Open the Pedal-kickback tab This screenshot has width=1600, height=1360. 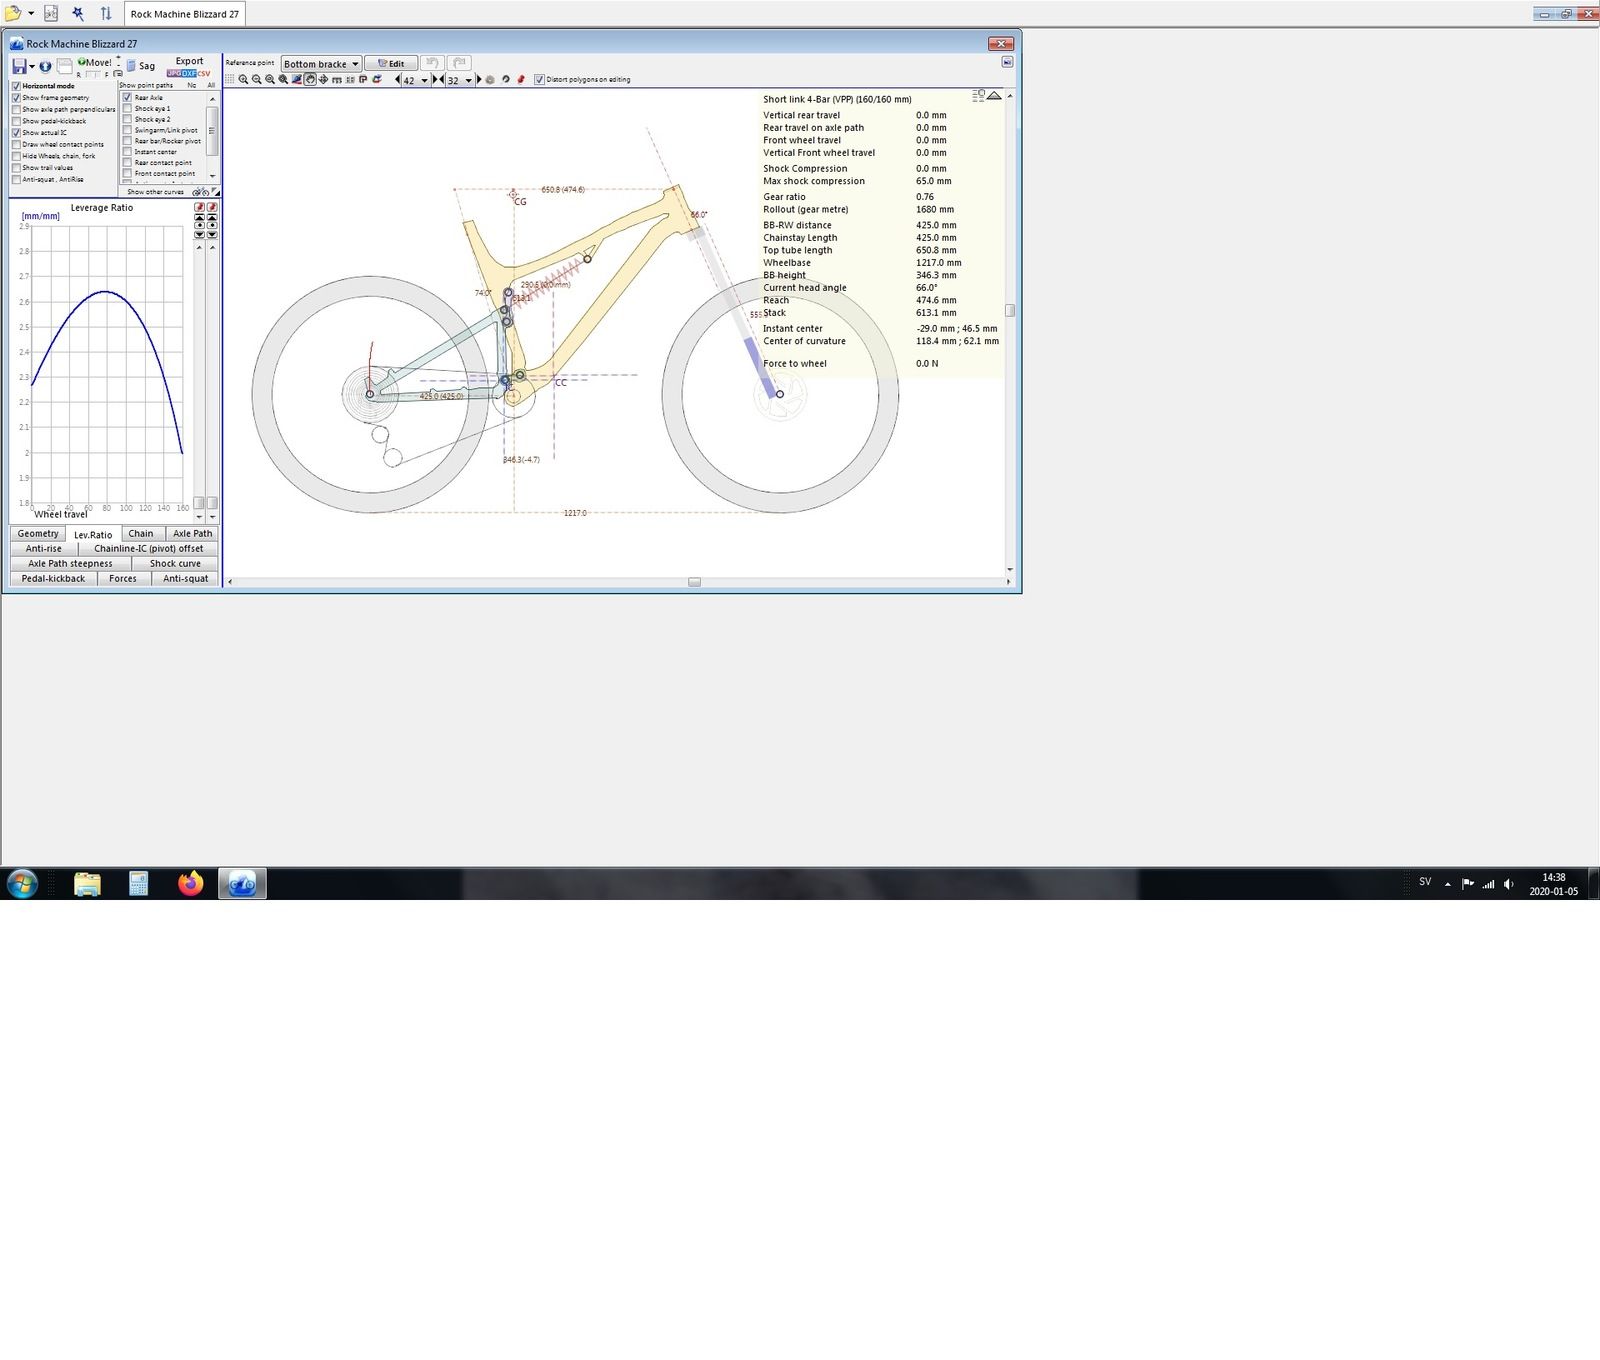click(53, 579)
